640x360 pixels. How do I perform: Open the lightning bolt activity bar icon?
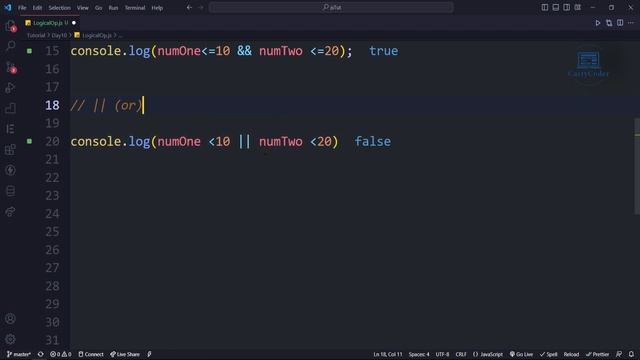(11, 170)
